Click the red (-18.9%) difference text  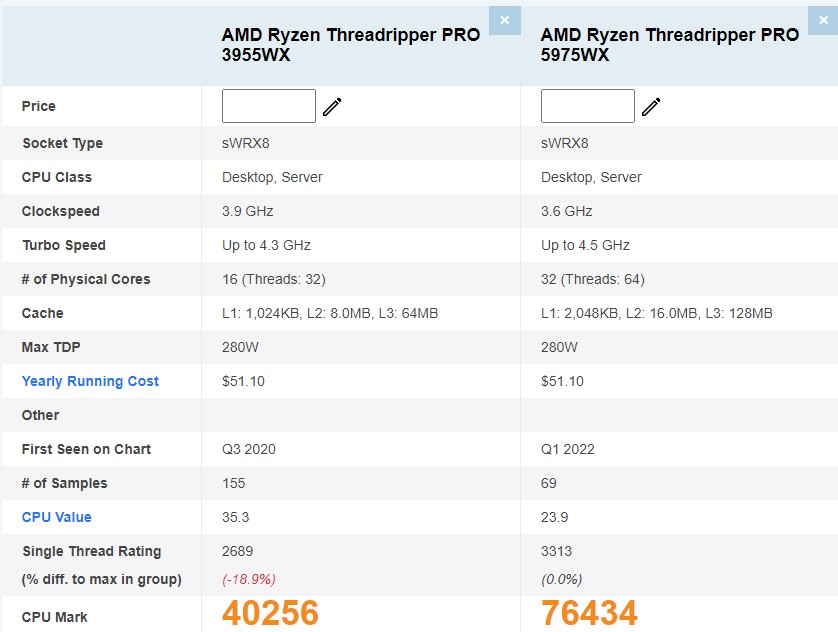[248, 579]
